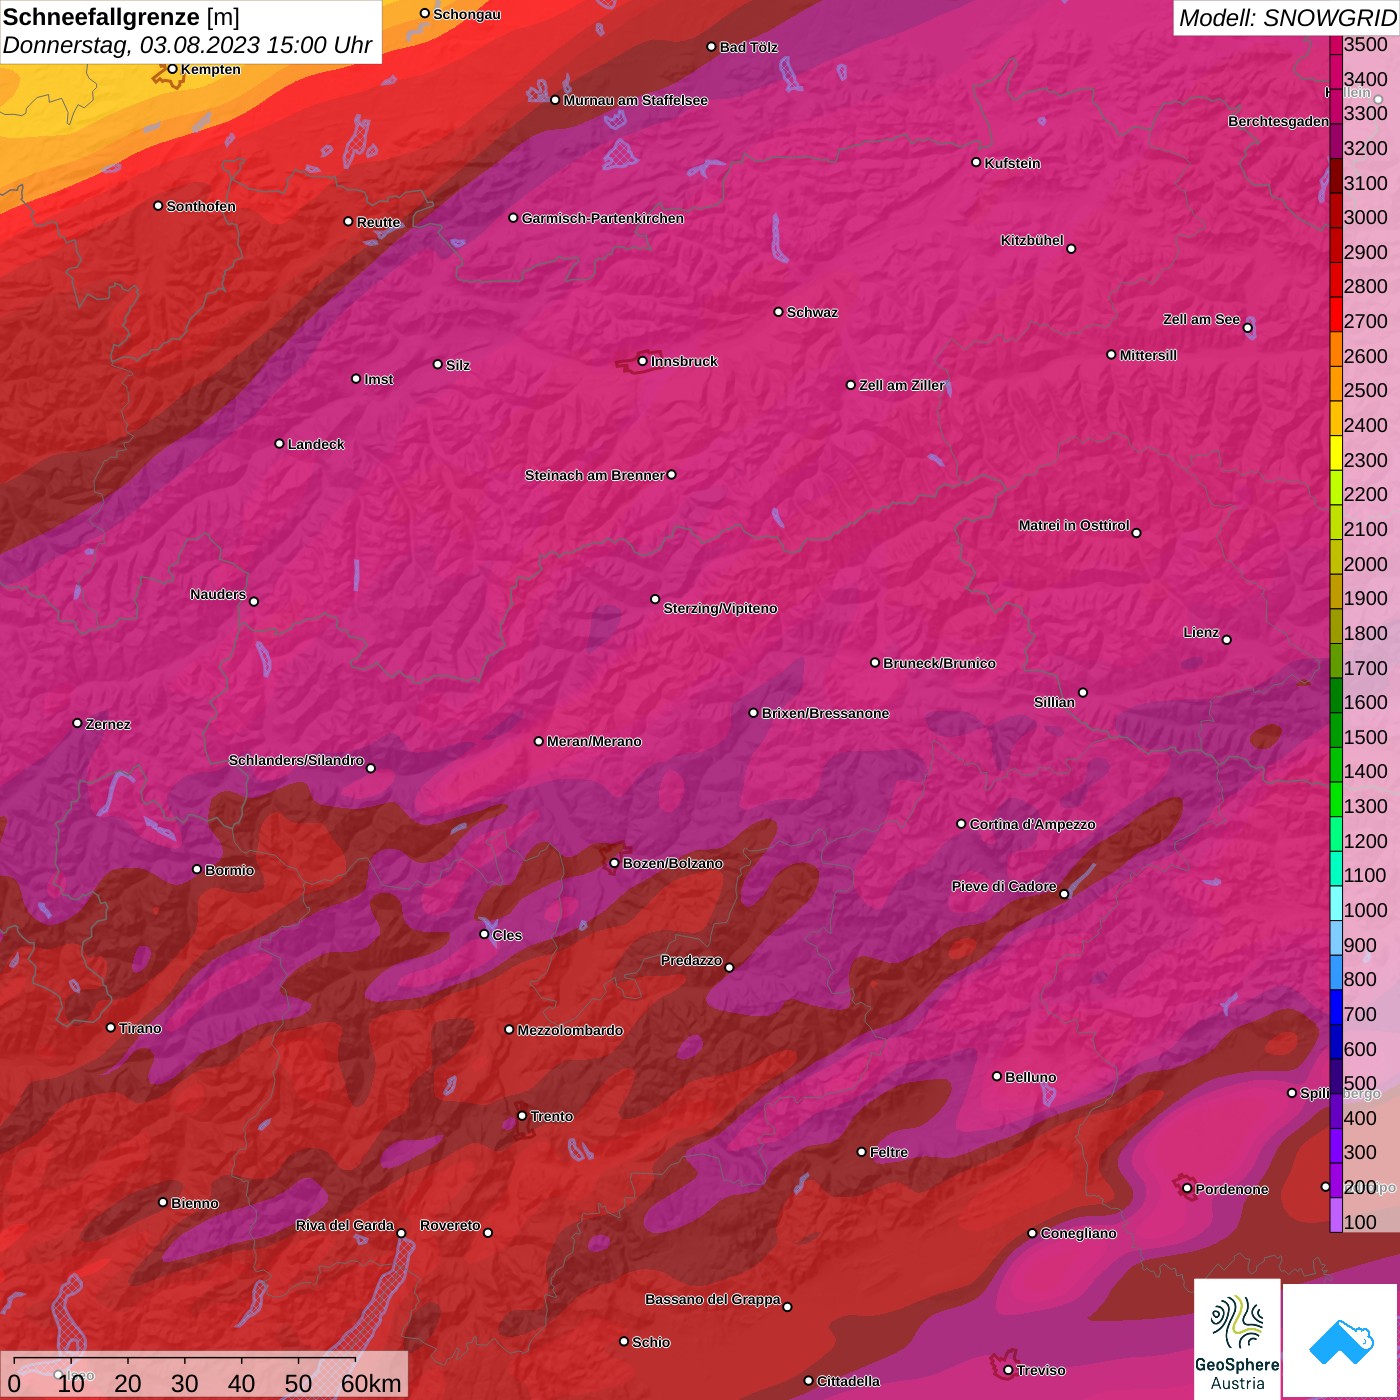Viewport: 1400px width, 1400px height.
Task: Click the Cles label
Action: (x=507, y=935)
